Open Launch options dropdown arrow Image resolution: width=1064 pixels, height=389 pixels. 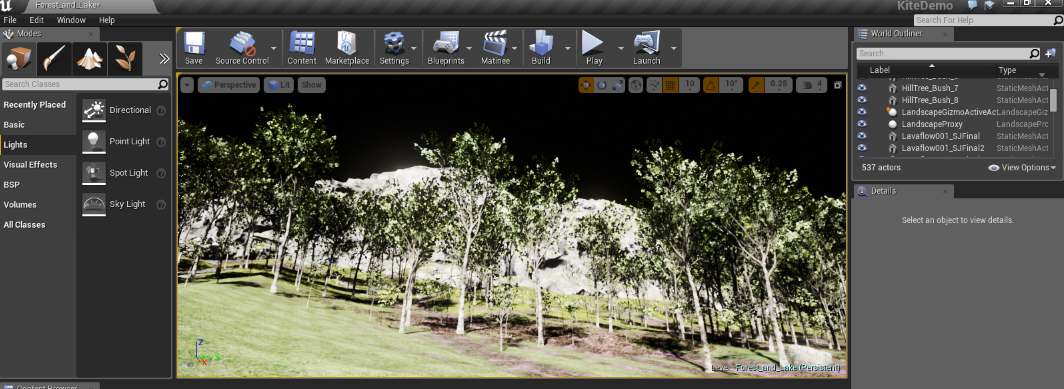click(673, 48)
